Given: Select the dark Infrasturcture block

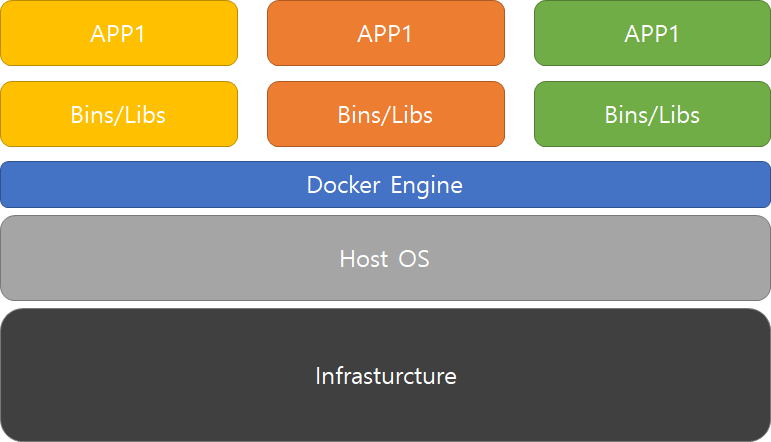Looking at the screenshot, I should click(386, 375).
